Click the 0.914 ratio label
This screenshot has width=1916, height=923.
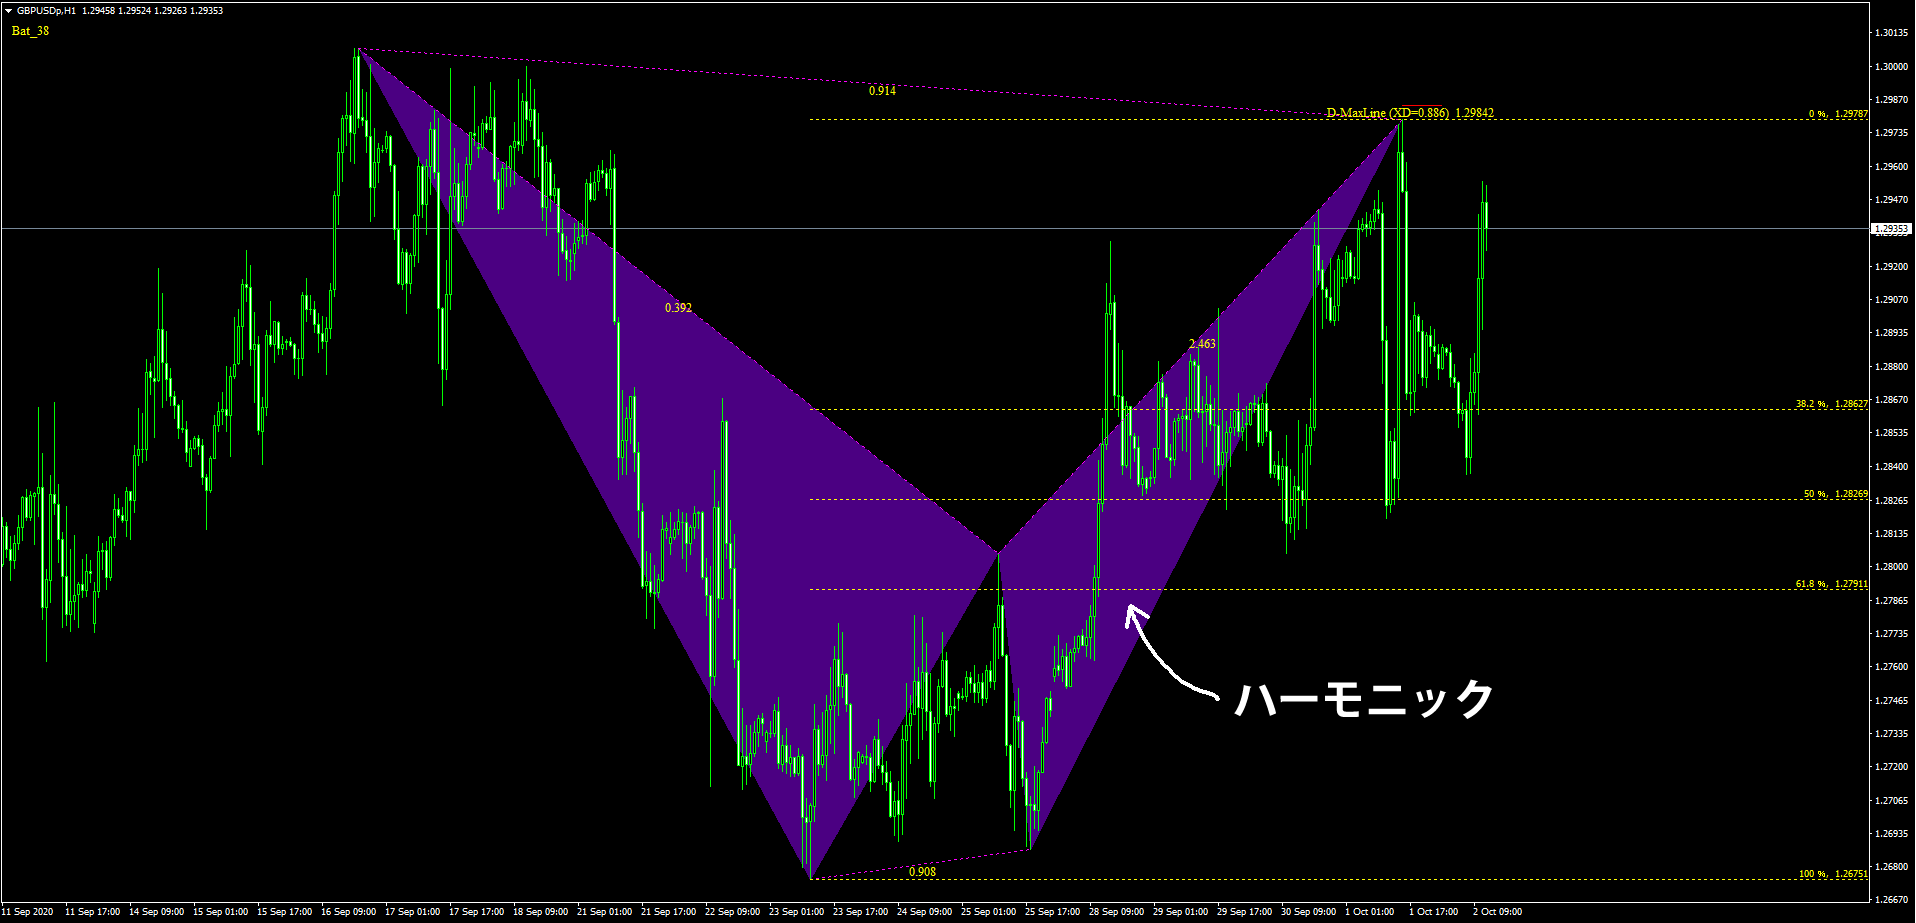click(882, 91)
